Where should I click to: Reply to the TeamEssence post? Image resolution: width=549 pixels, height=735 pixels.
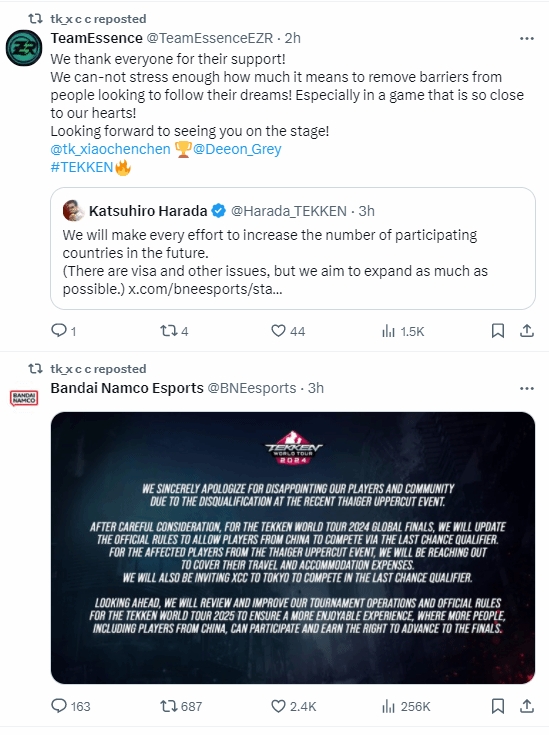coord(63,331)
